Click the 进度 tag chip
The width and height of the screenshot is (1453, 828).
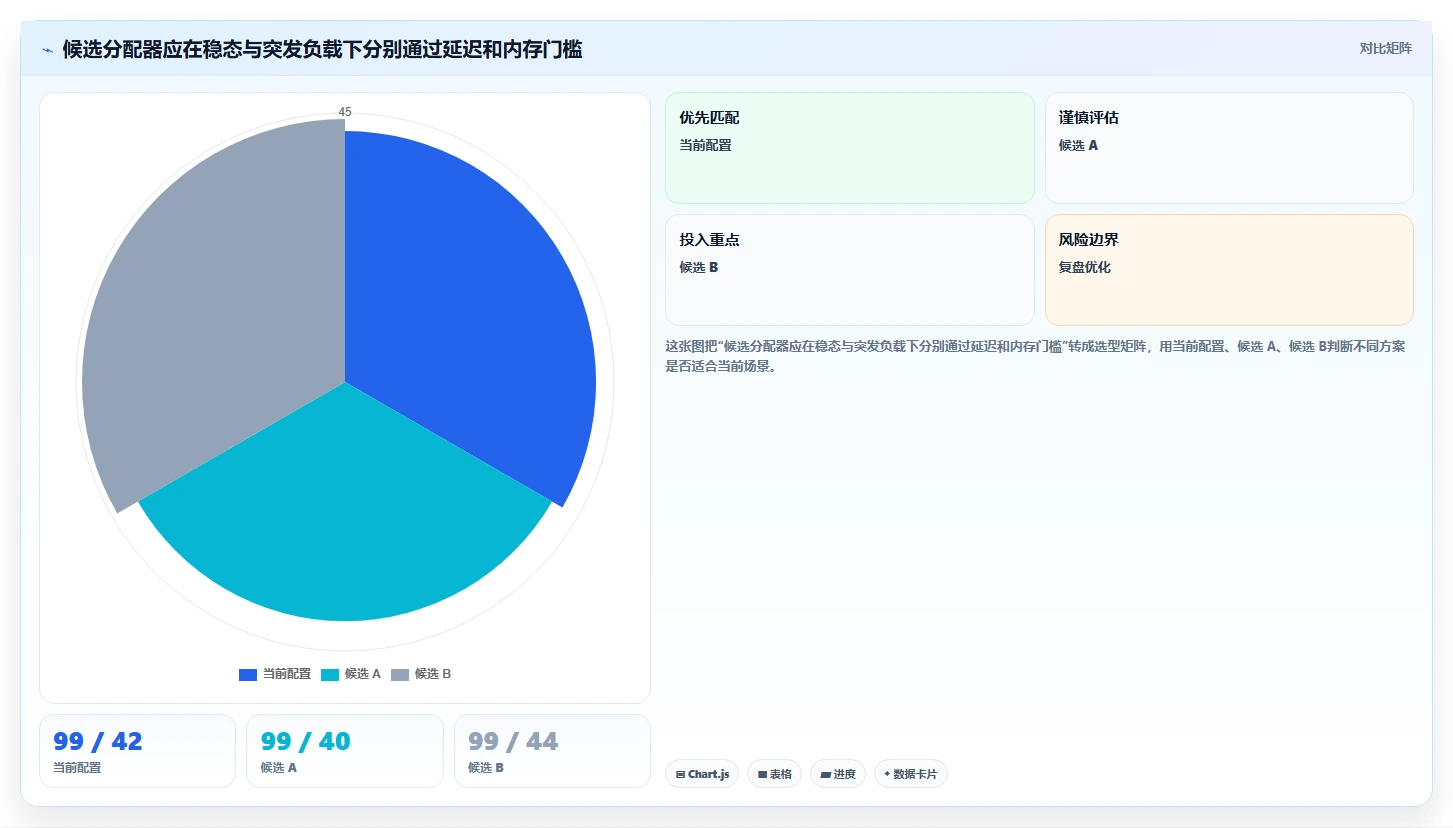838,774
